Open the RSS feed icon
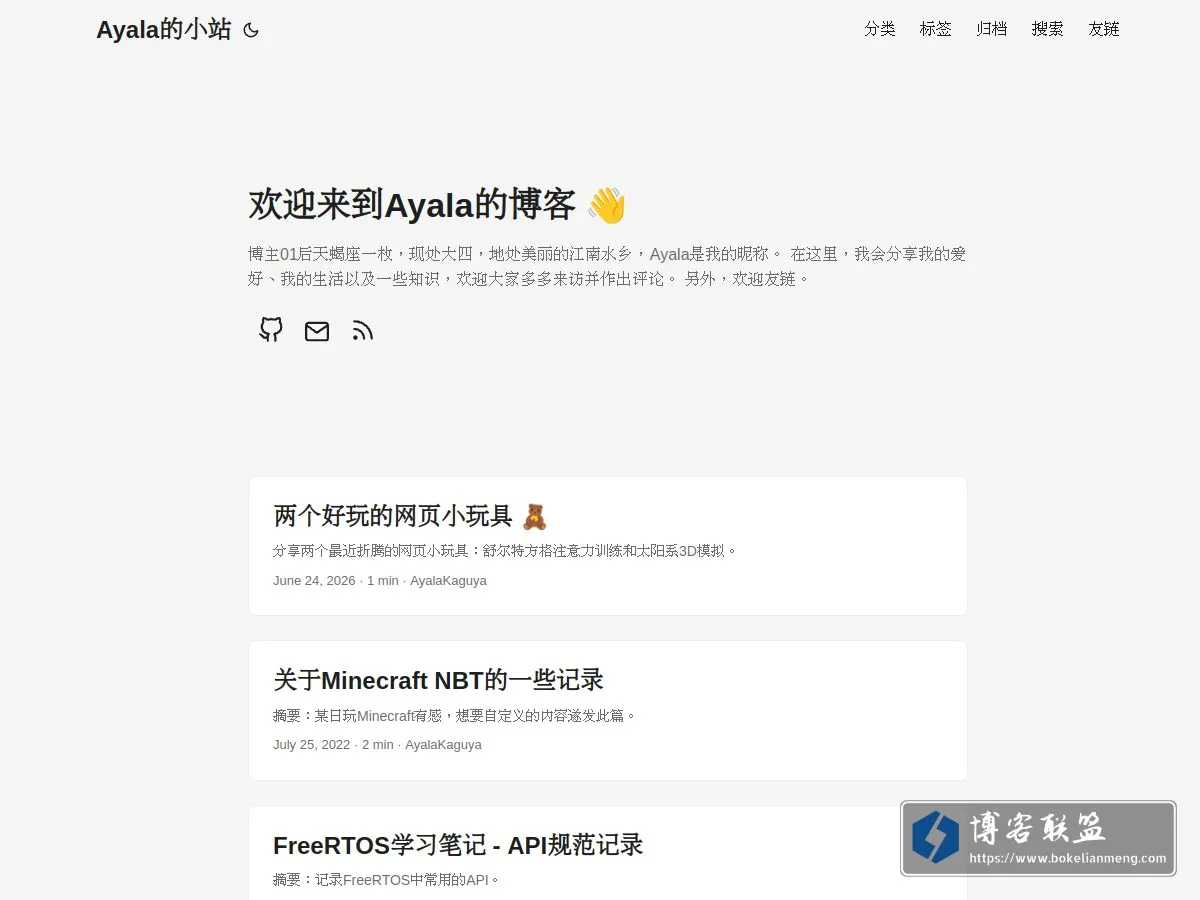The width and height of the screenshot is (1200, 900). (x=363, y=331)
